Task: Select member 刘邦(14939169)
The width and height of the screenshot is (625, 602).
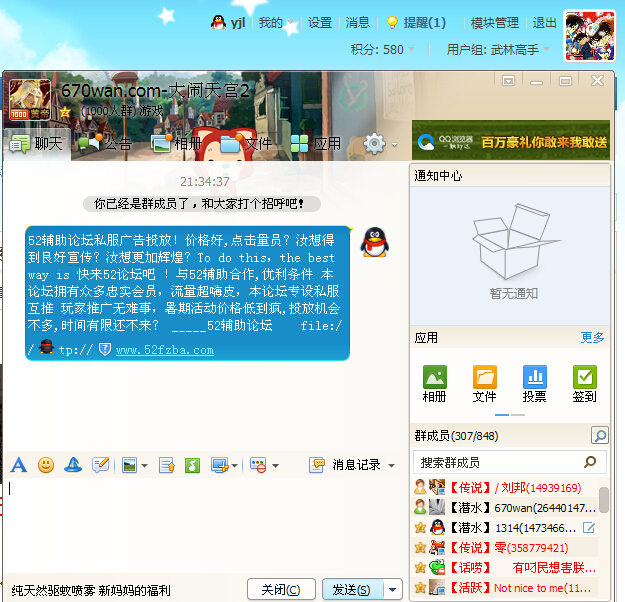Action: click(x=505, y=487)
